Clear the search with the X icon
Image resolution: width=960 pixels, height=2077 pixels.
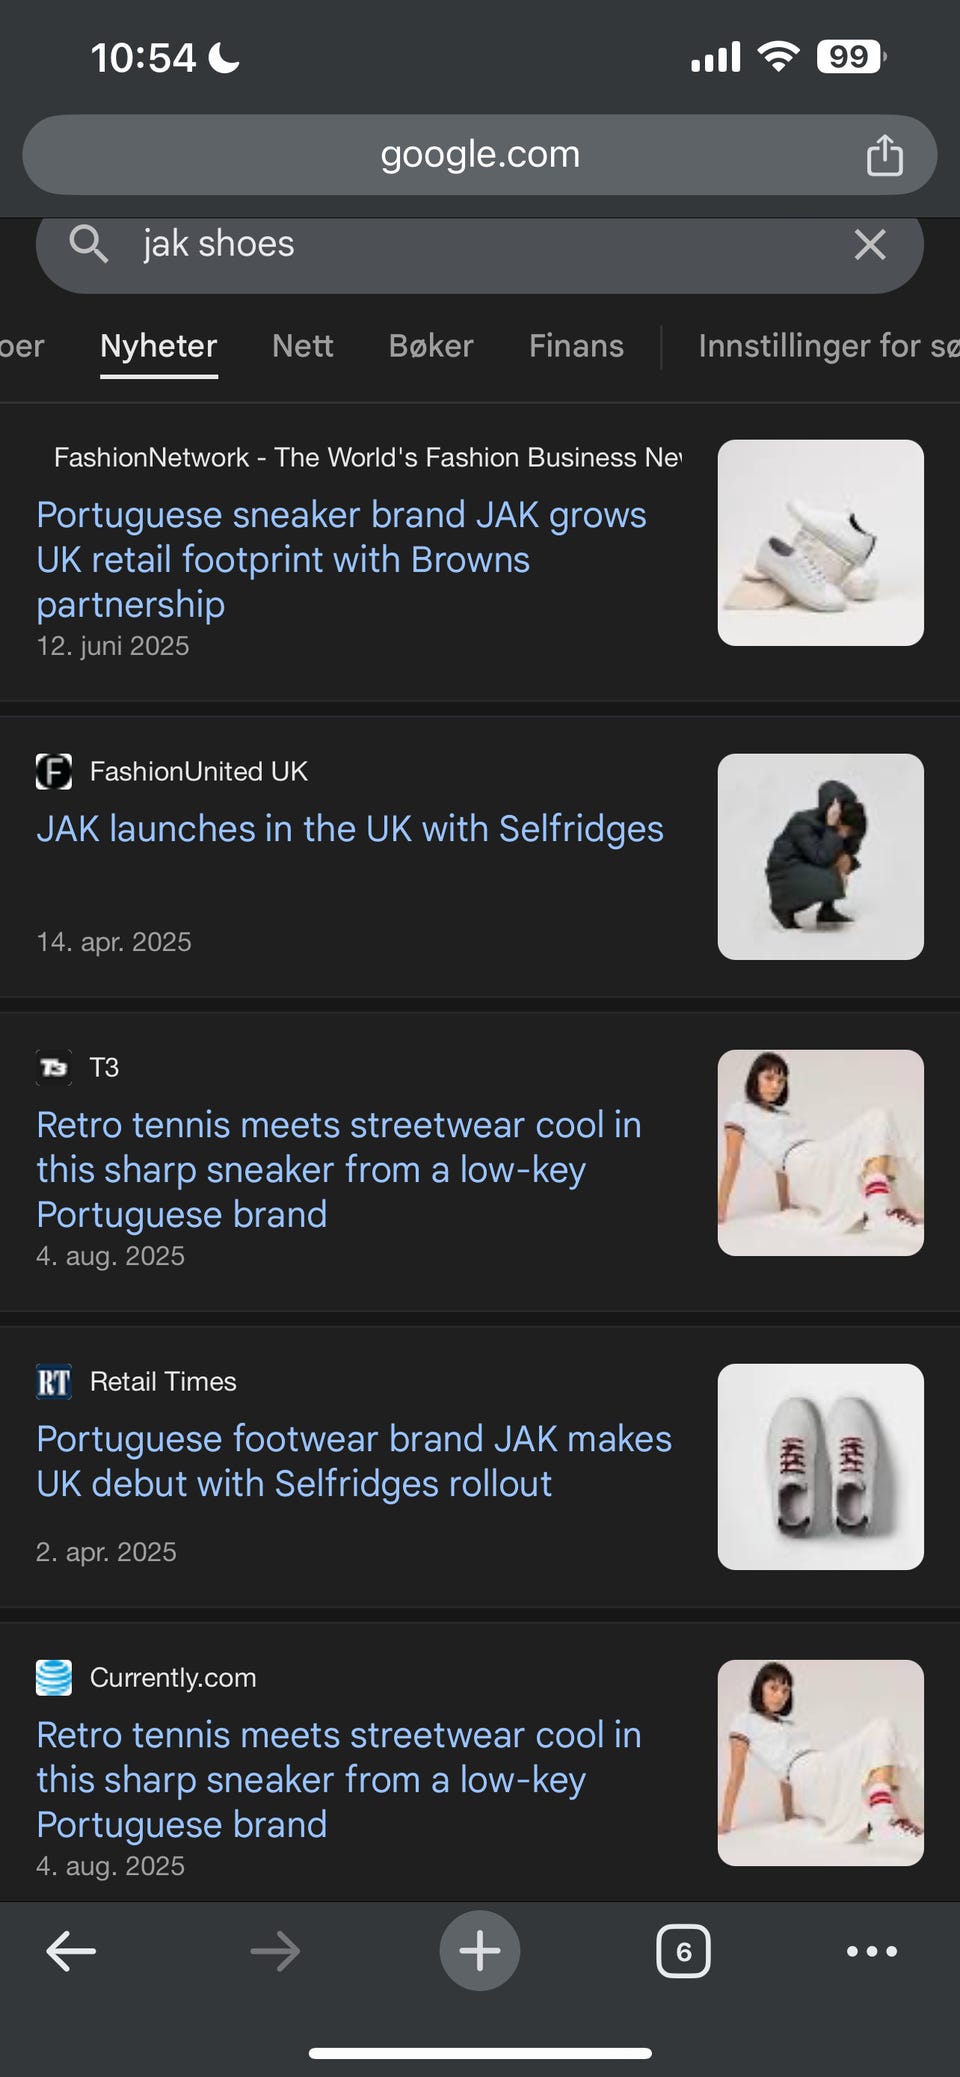869,244
